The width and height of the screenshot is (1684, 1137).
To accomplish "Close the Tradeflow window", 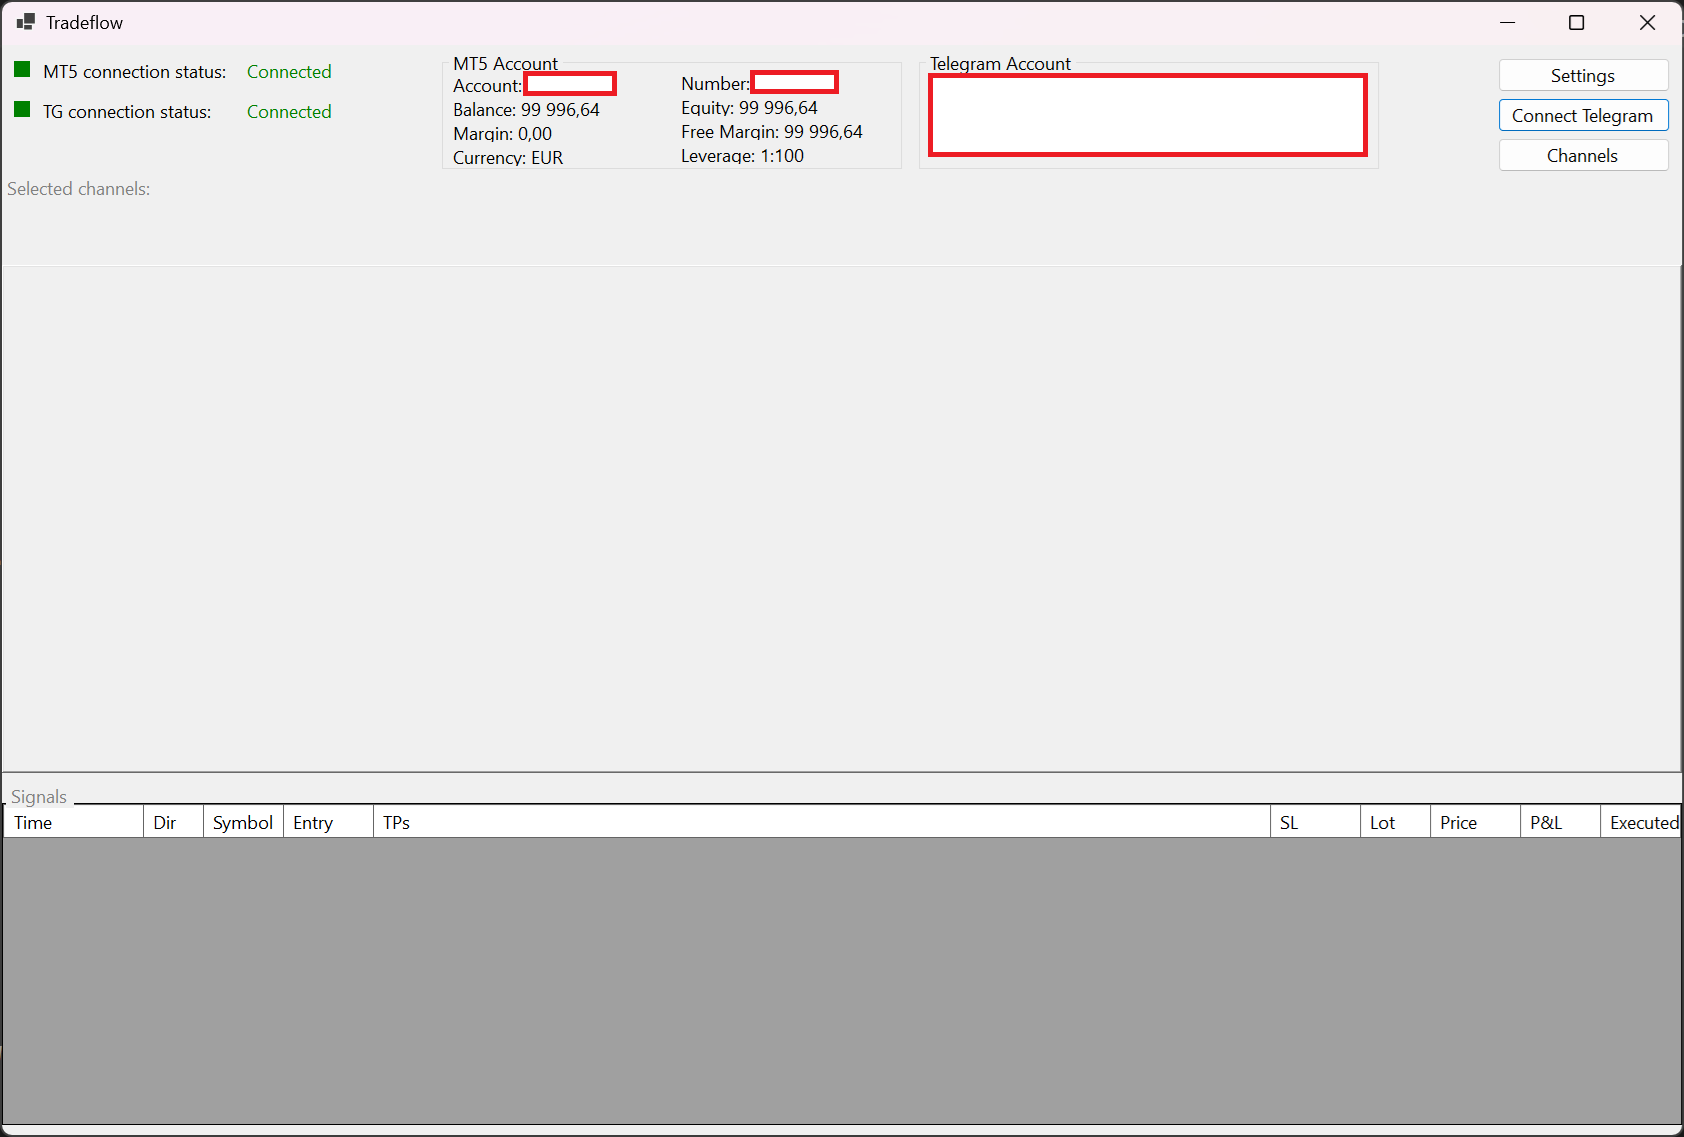I will [1648, 22].
